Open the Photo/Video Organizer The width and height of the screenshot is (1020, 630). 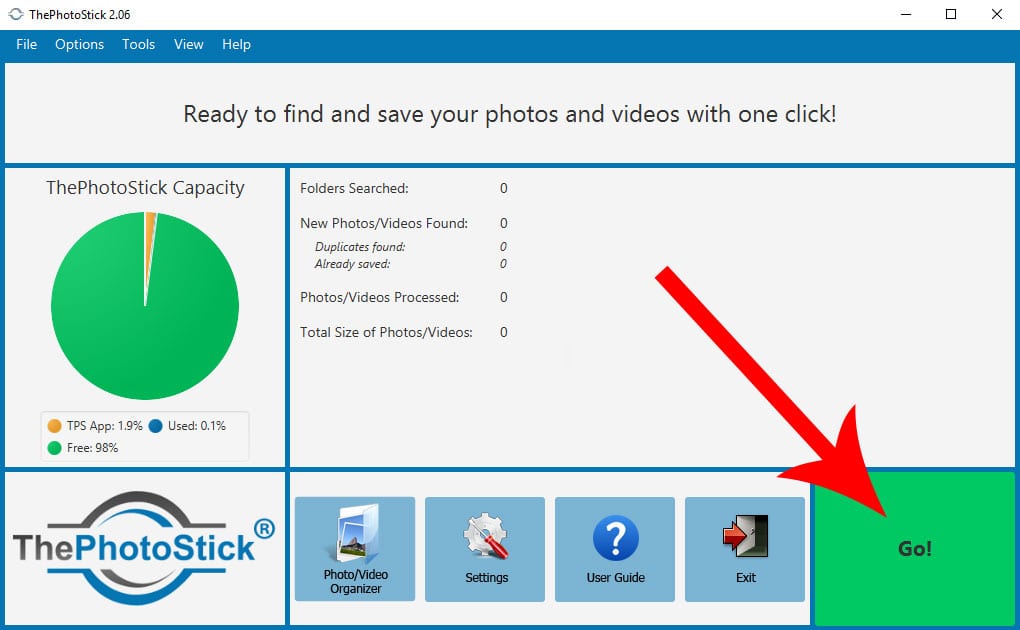[354, 548]
